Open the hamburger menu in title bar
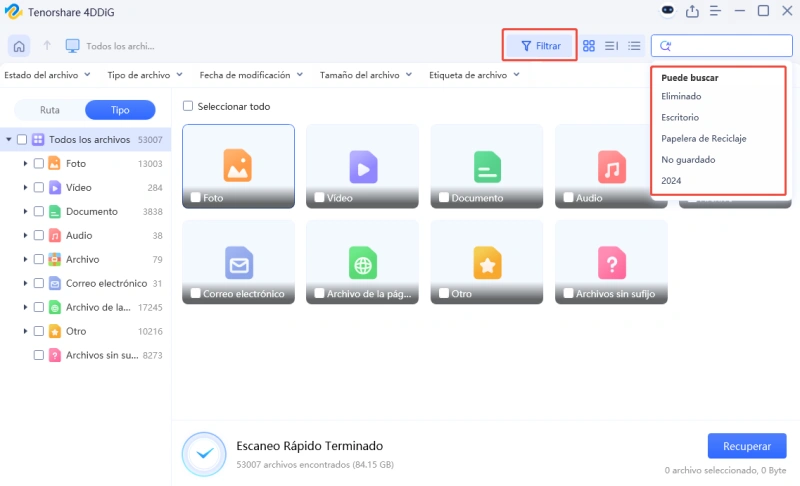 click(716, 11)
